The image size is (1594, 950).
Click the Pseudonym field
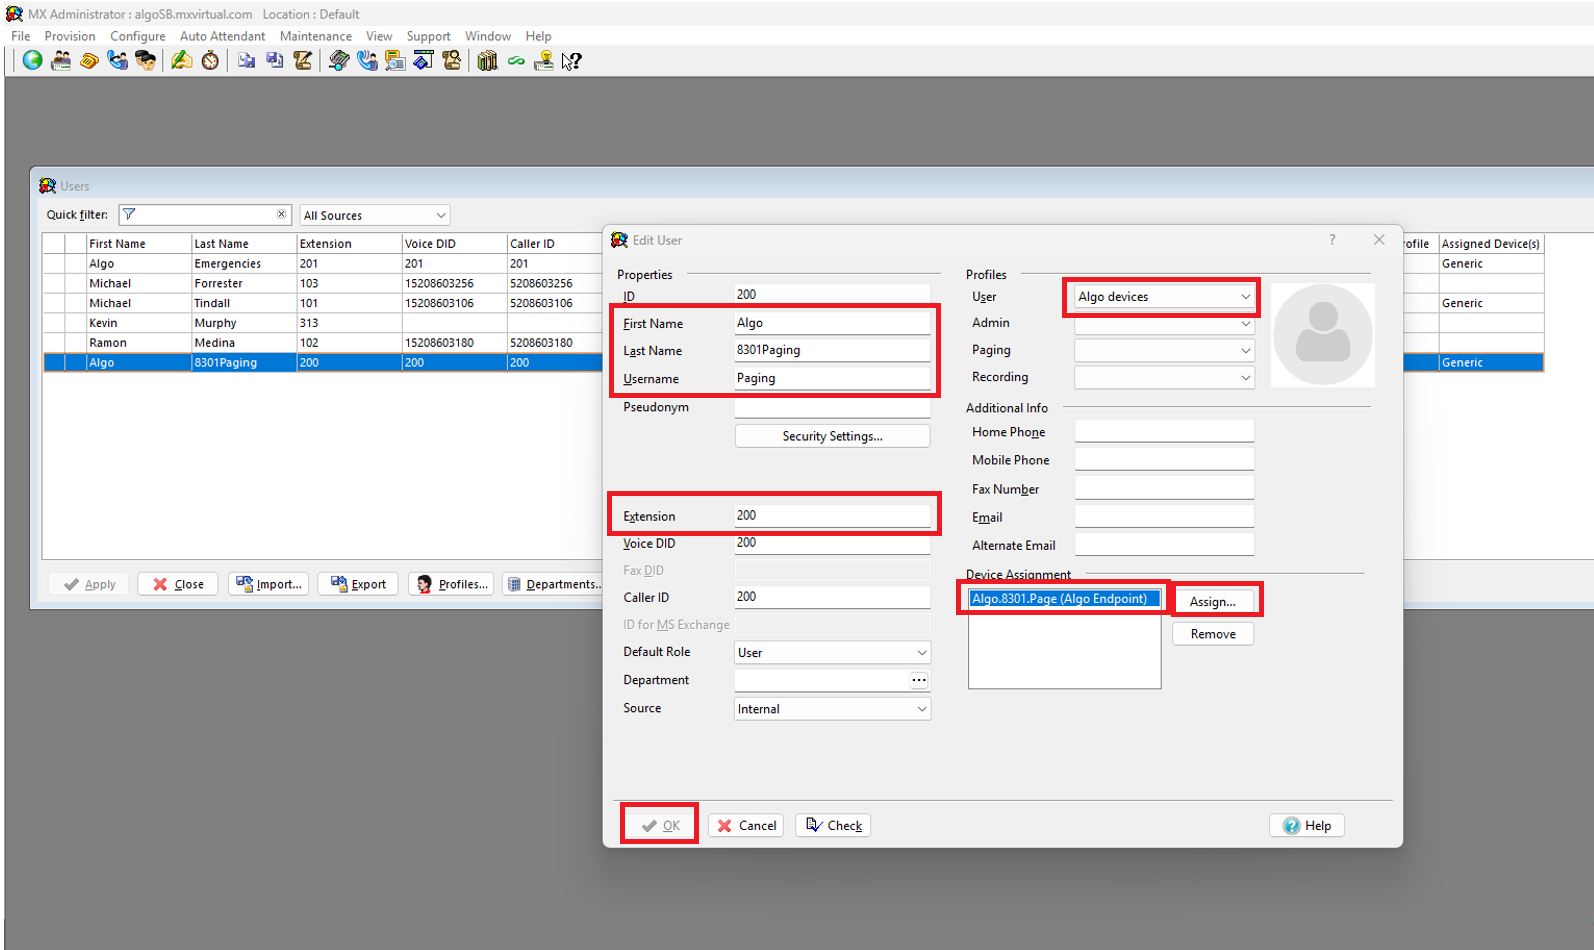(x=832, y=407)
